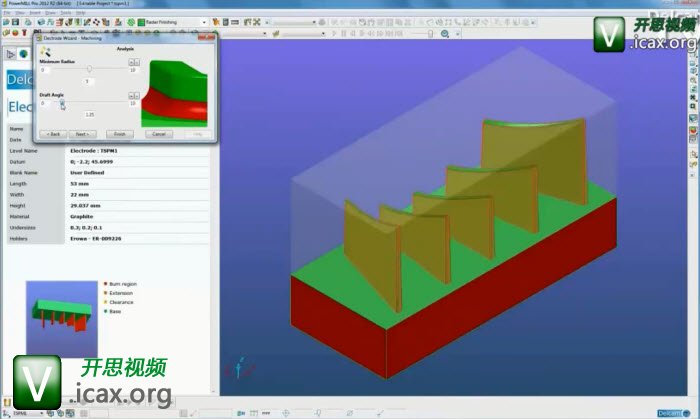Click the Back button in Electrode Wizard
The height and width of the screenshot is (419, 700).
53,134
